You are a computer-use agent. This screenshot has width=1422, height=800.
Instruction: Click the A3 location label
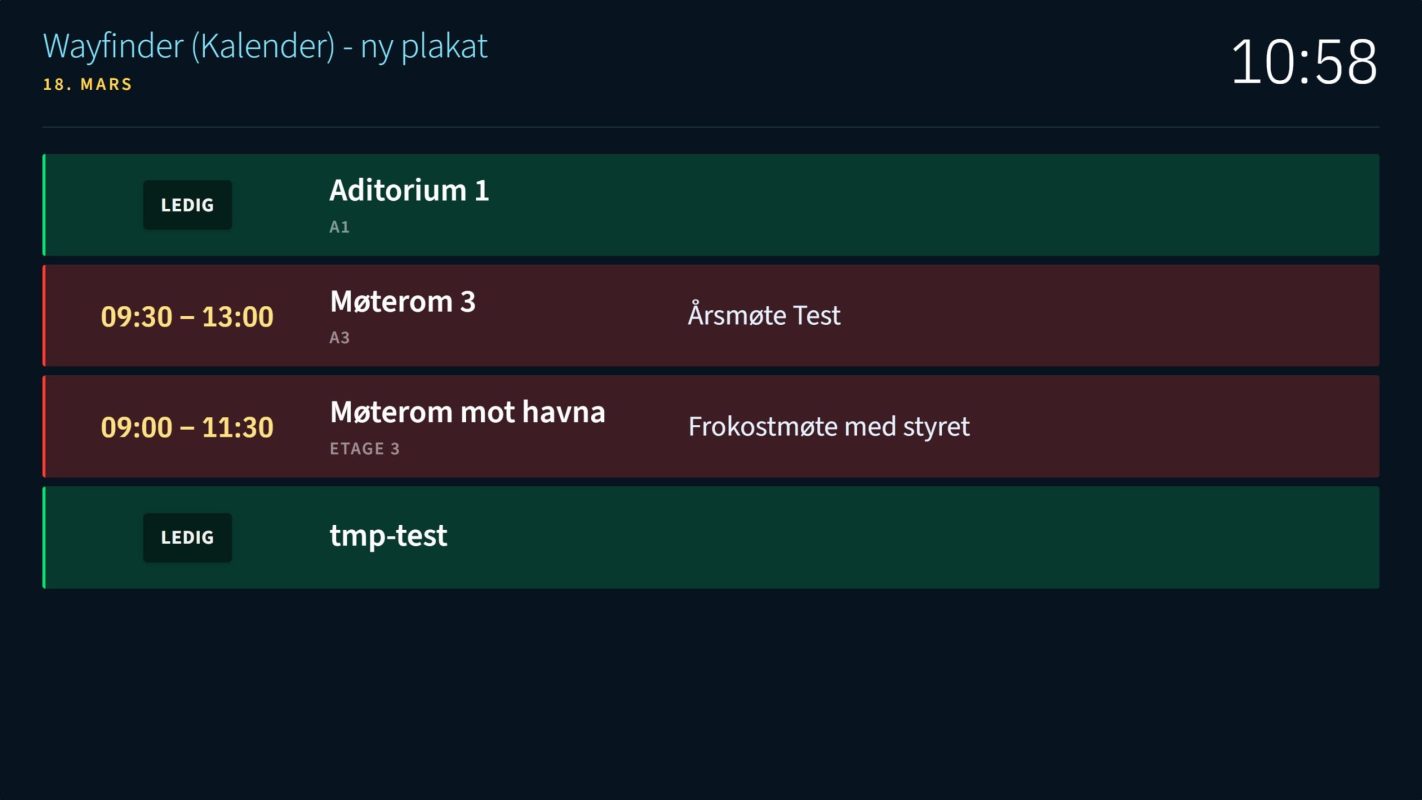[340, 338]
